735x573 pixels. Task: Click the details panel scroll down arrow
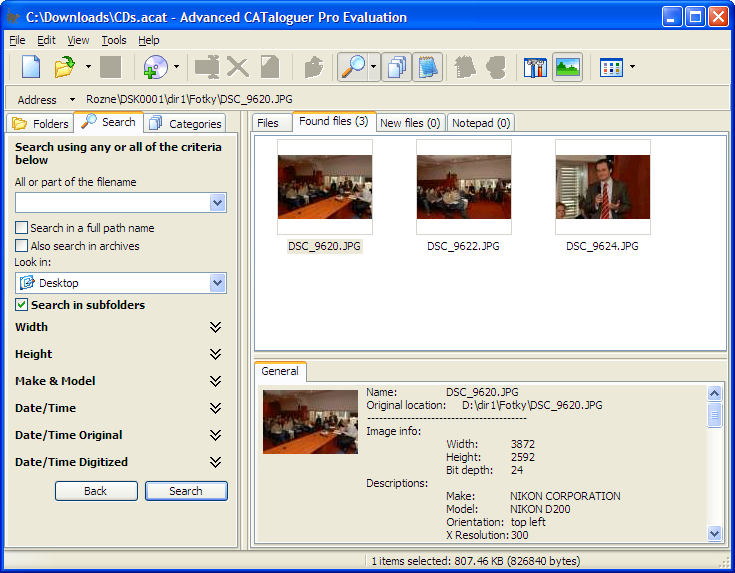click(x=714, y=533)
